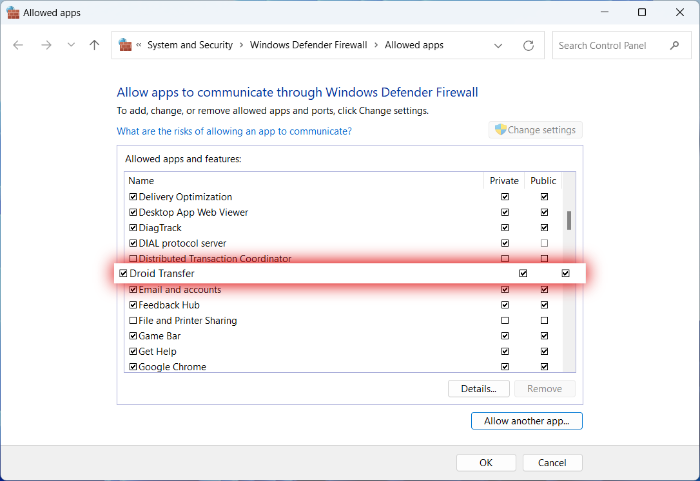Image resolution: width=700 pixels, height=481 pixels.
Task: Expand the address bar history dropdown
Action: point(499,45)
